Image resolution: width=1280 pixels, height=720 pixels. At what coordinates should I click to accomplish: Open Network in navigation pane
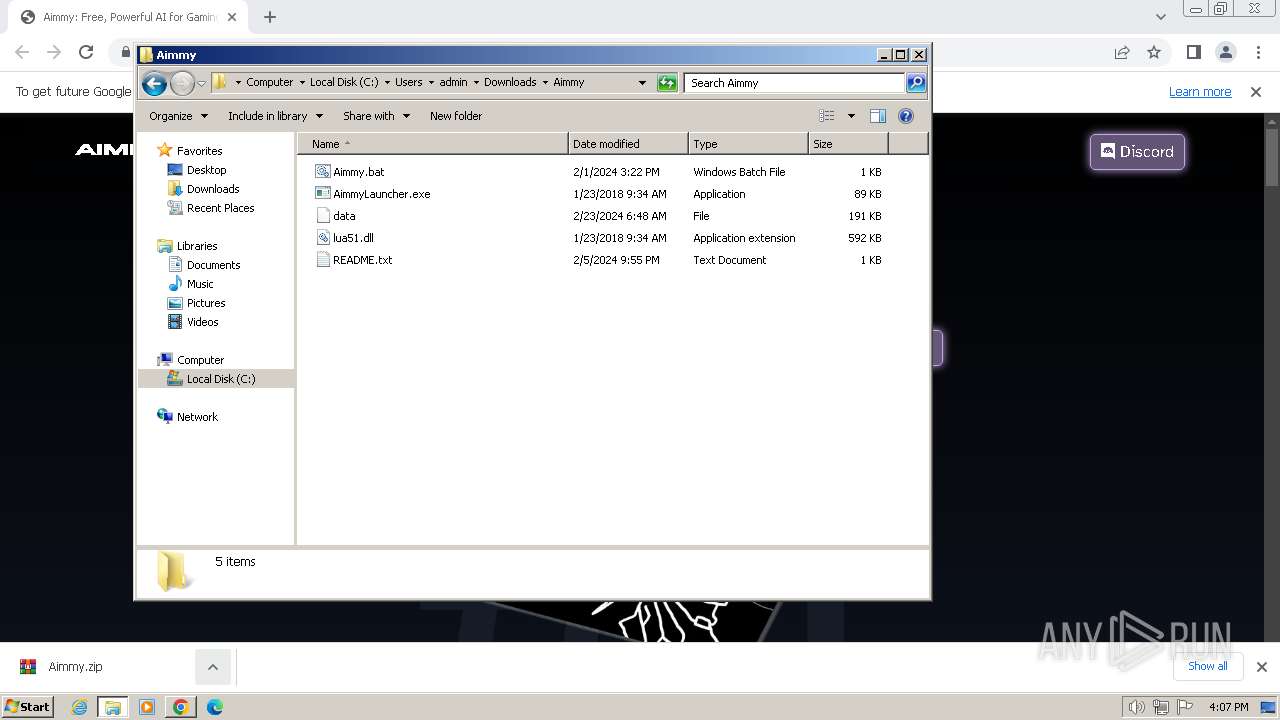click(x=197, y=417)
